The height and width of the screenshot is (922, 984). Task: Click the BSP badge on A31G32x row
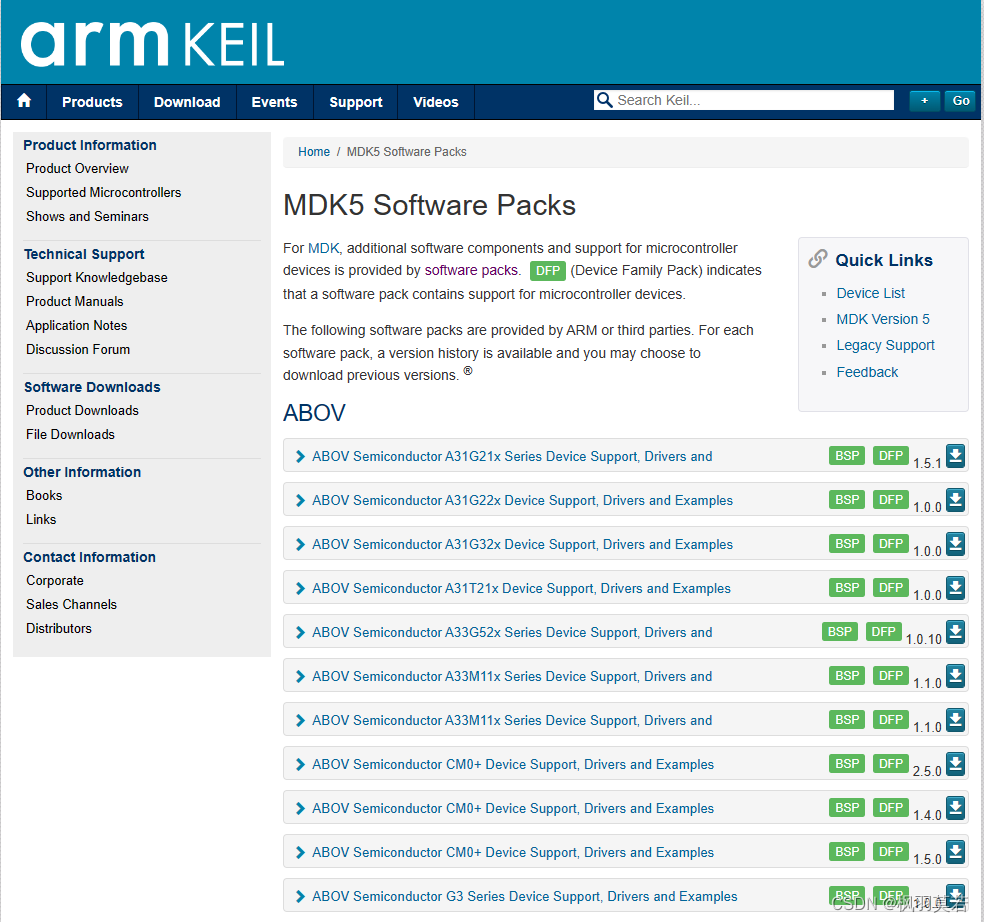coord(847,544)
